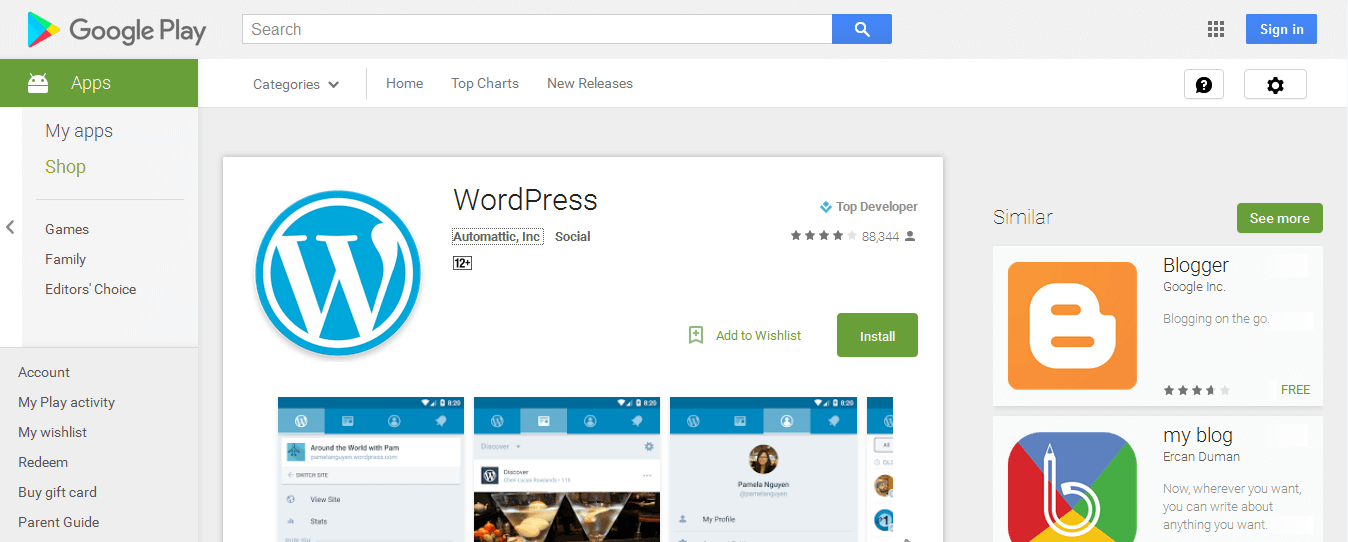The width and height of the screenshot is (1348, 542).
Task: Open the Account link
Action: tap(44, 372)
